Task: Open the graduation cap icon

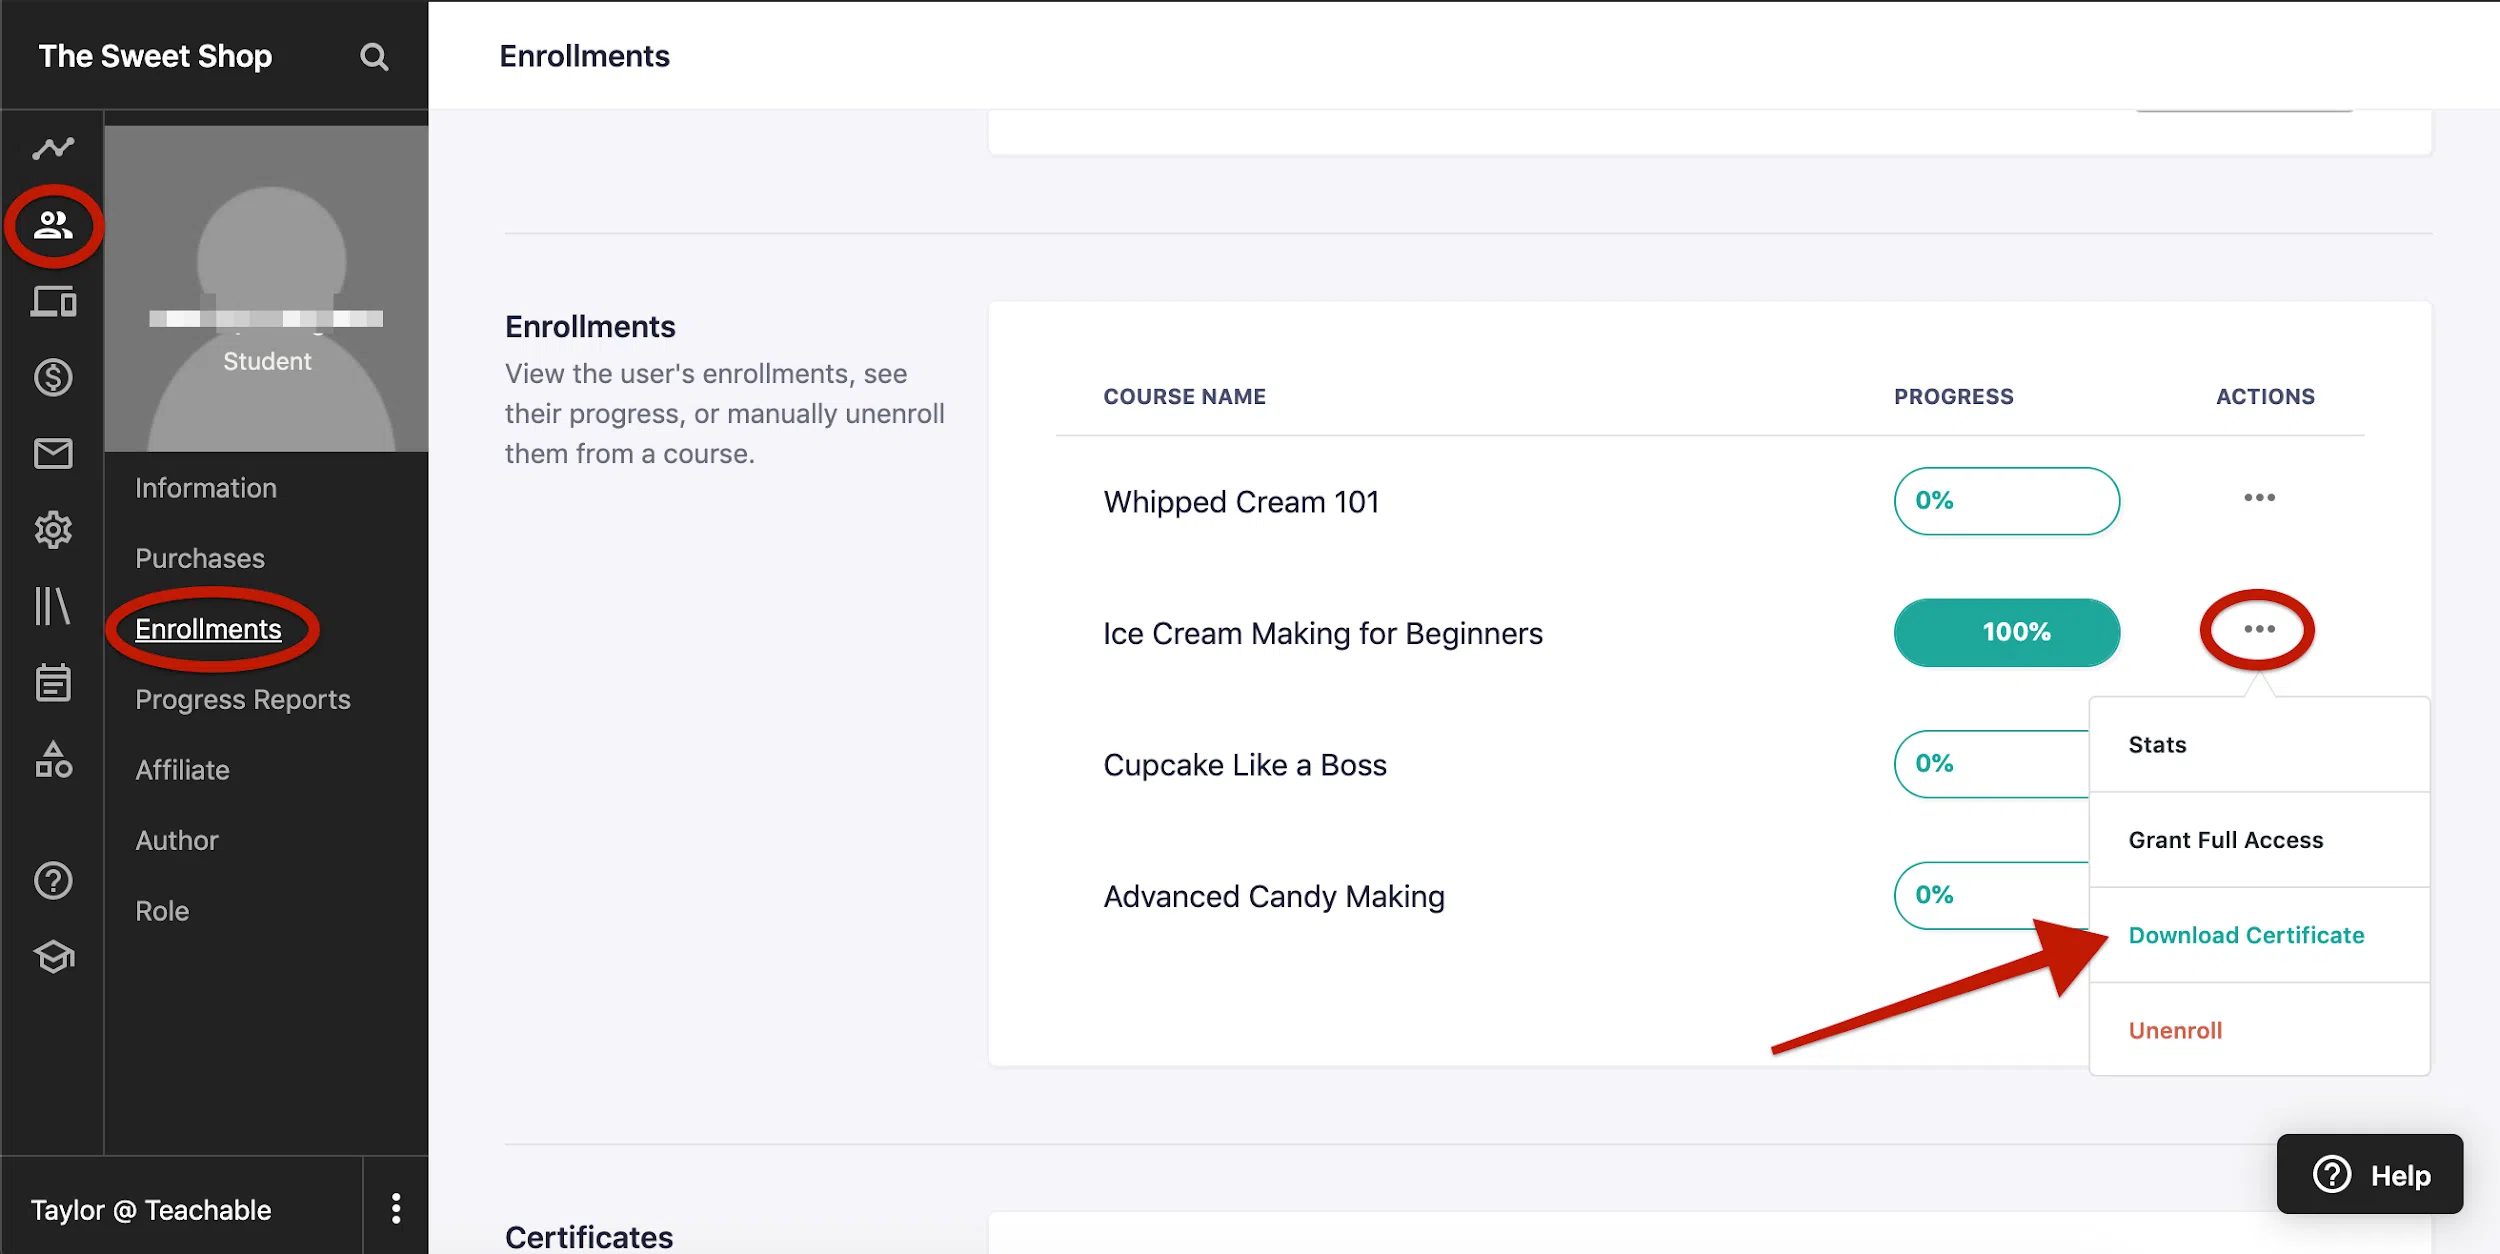Action: (53, 957)
